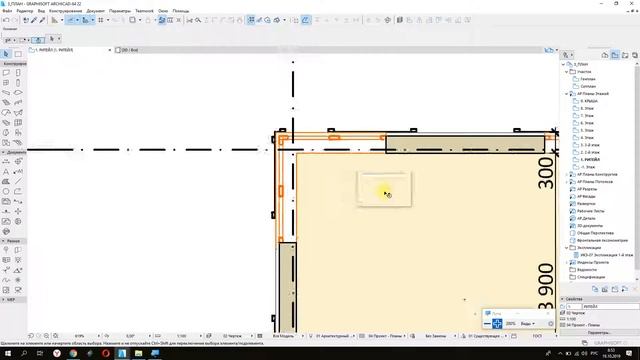Select the 9. КРЫША view in Navigator
Screen dimensions: 640x360
tap(589, 101)
